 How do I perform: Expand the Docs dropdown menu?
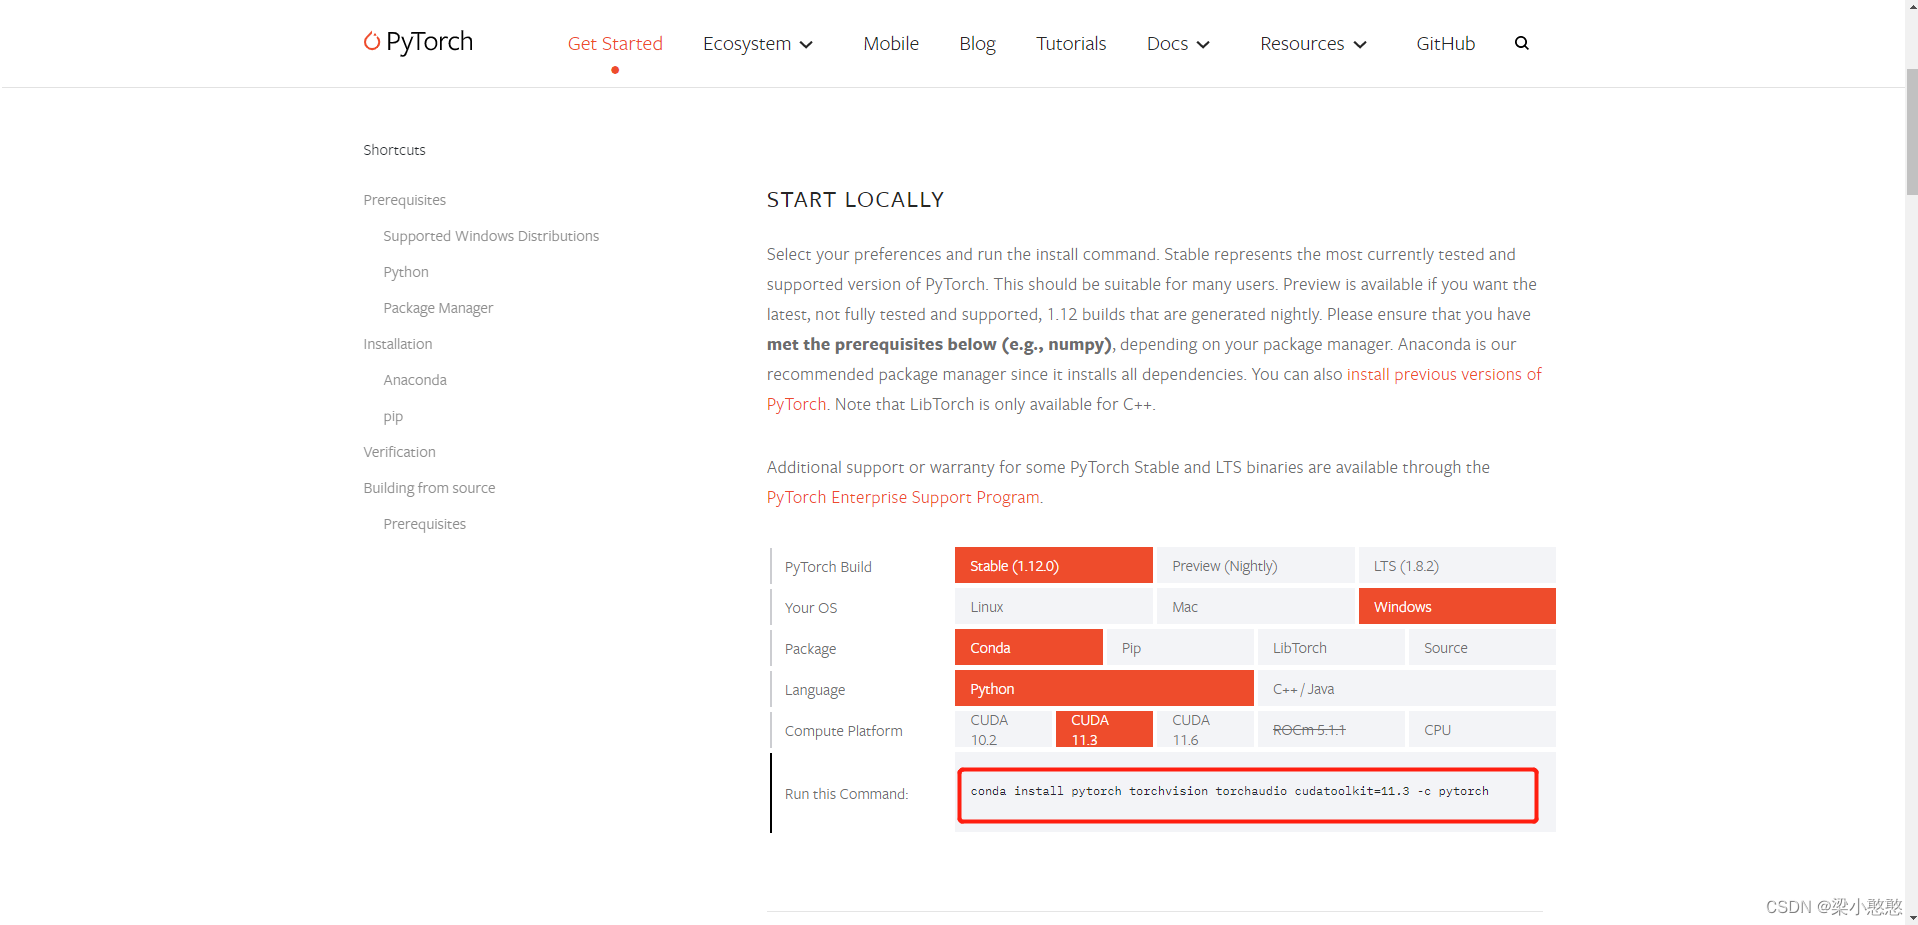[1178, 44]
